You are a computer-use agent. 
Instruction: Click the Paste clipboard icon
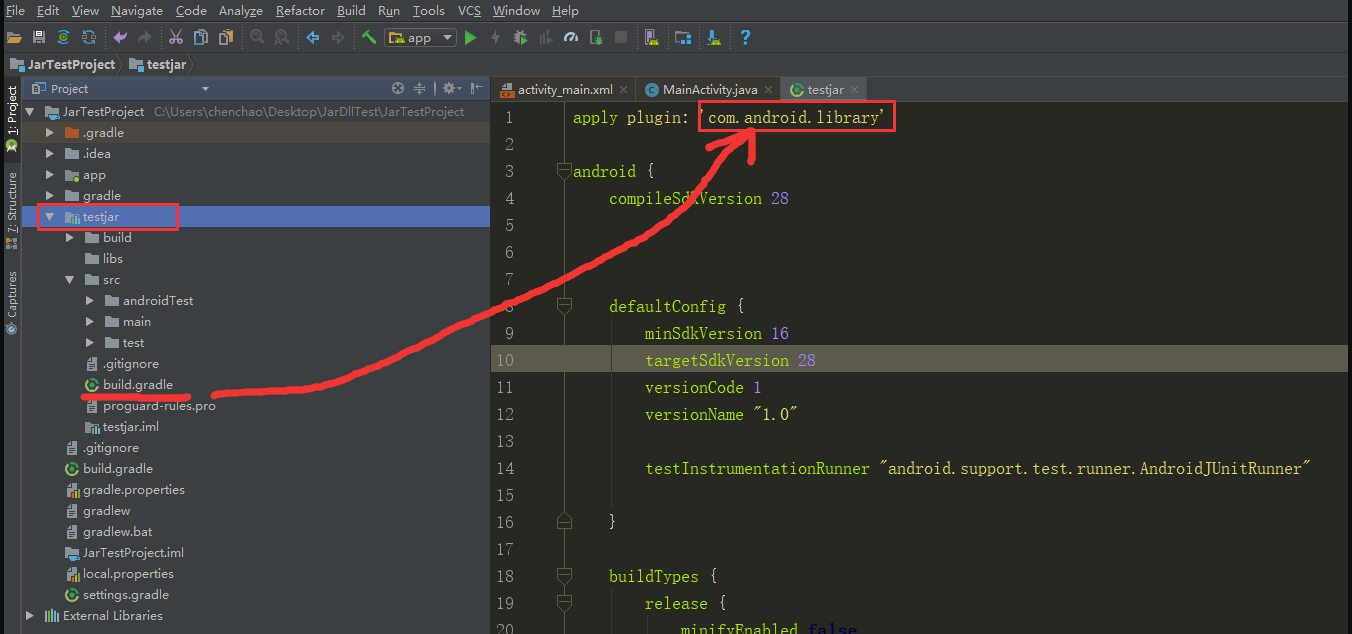[226, 38]
